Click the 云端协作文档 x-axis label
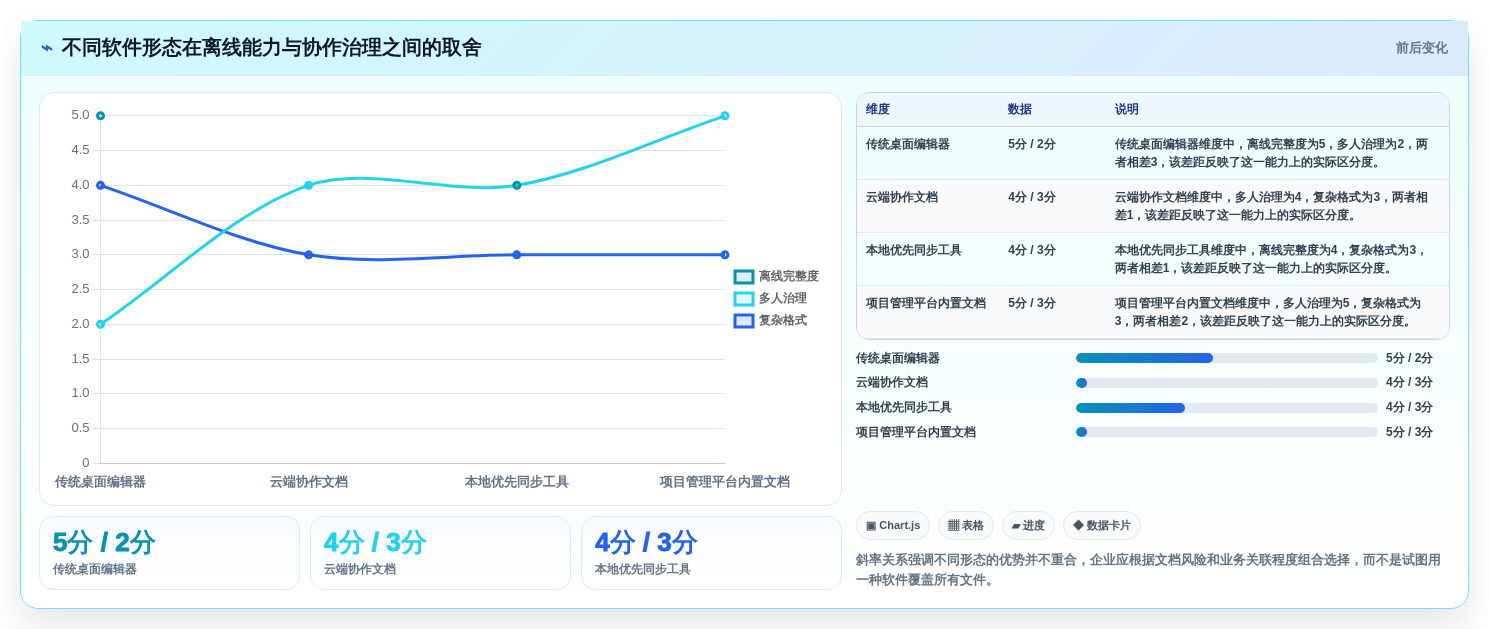 coord(308,482)
